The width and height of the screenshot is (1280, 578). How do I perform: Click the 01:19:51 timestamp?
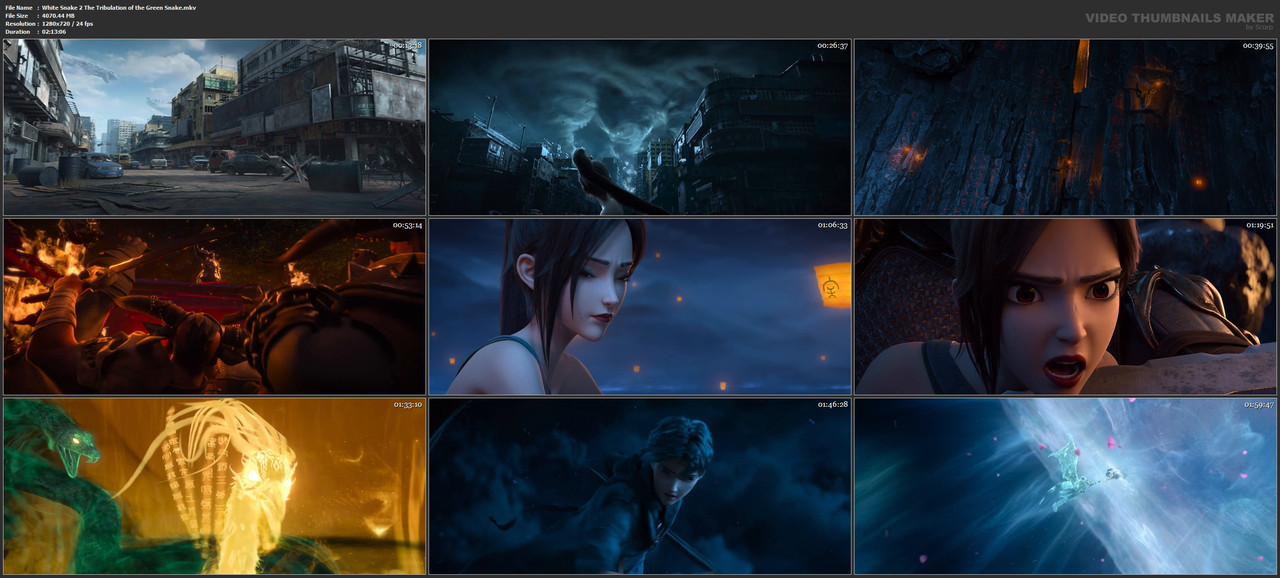point(1258,225)
